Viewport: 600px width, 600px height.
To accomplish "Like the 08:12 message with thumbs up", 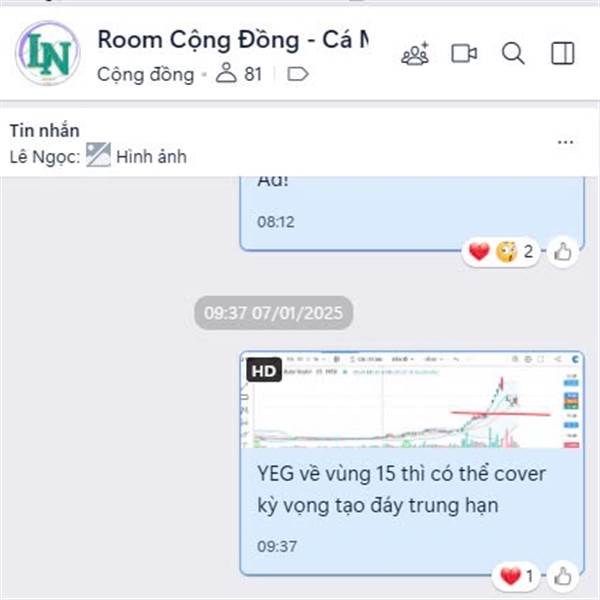I will pyautogui.click(x=562, y=252).
